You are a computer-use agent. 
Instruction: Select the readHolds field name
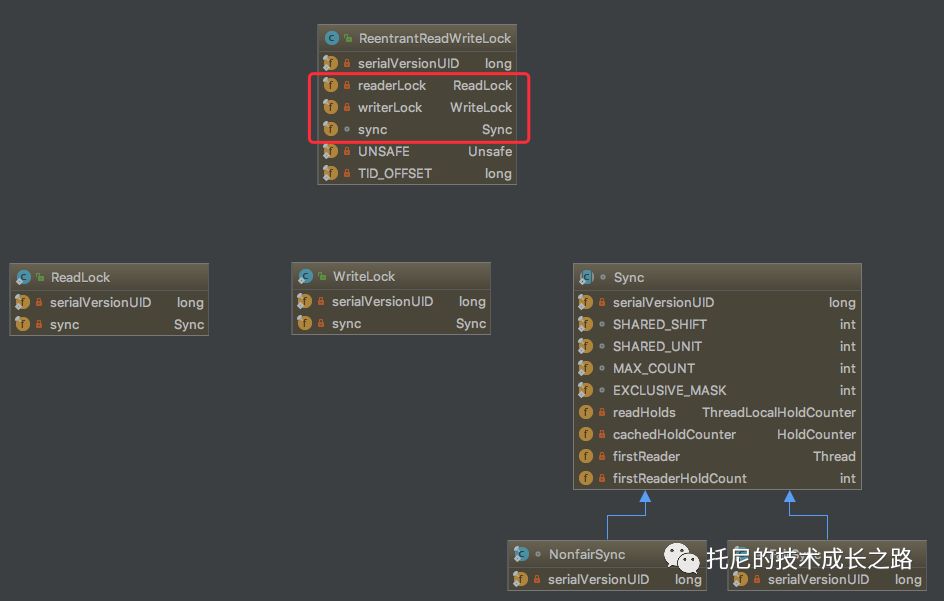644,413
